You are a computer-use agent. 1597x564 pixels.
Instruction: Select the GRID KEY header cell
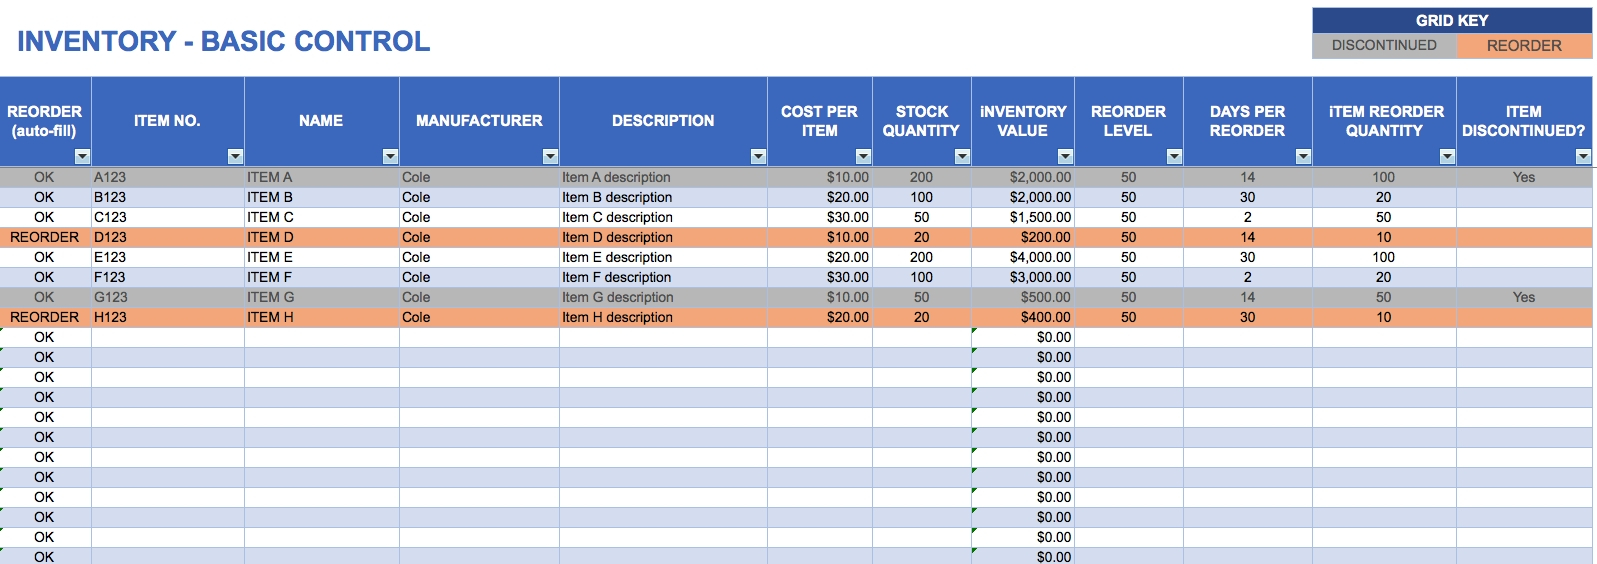point(1451,21)
